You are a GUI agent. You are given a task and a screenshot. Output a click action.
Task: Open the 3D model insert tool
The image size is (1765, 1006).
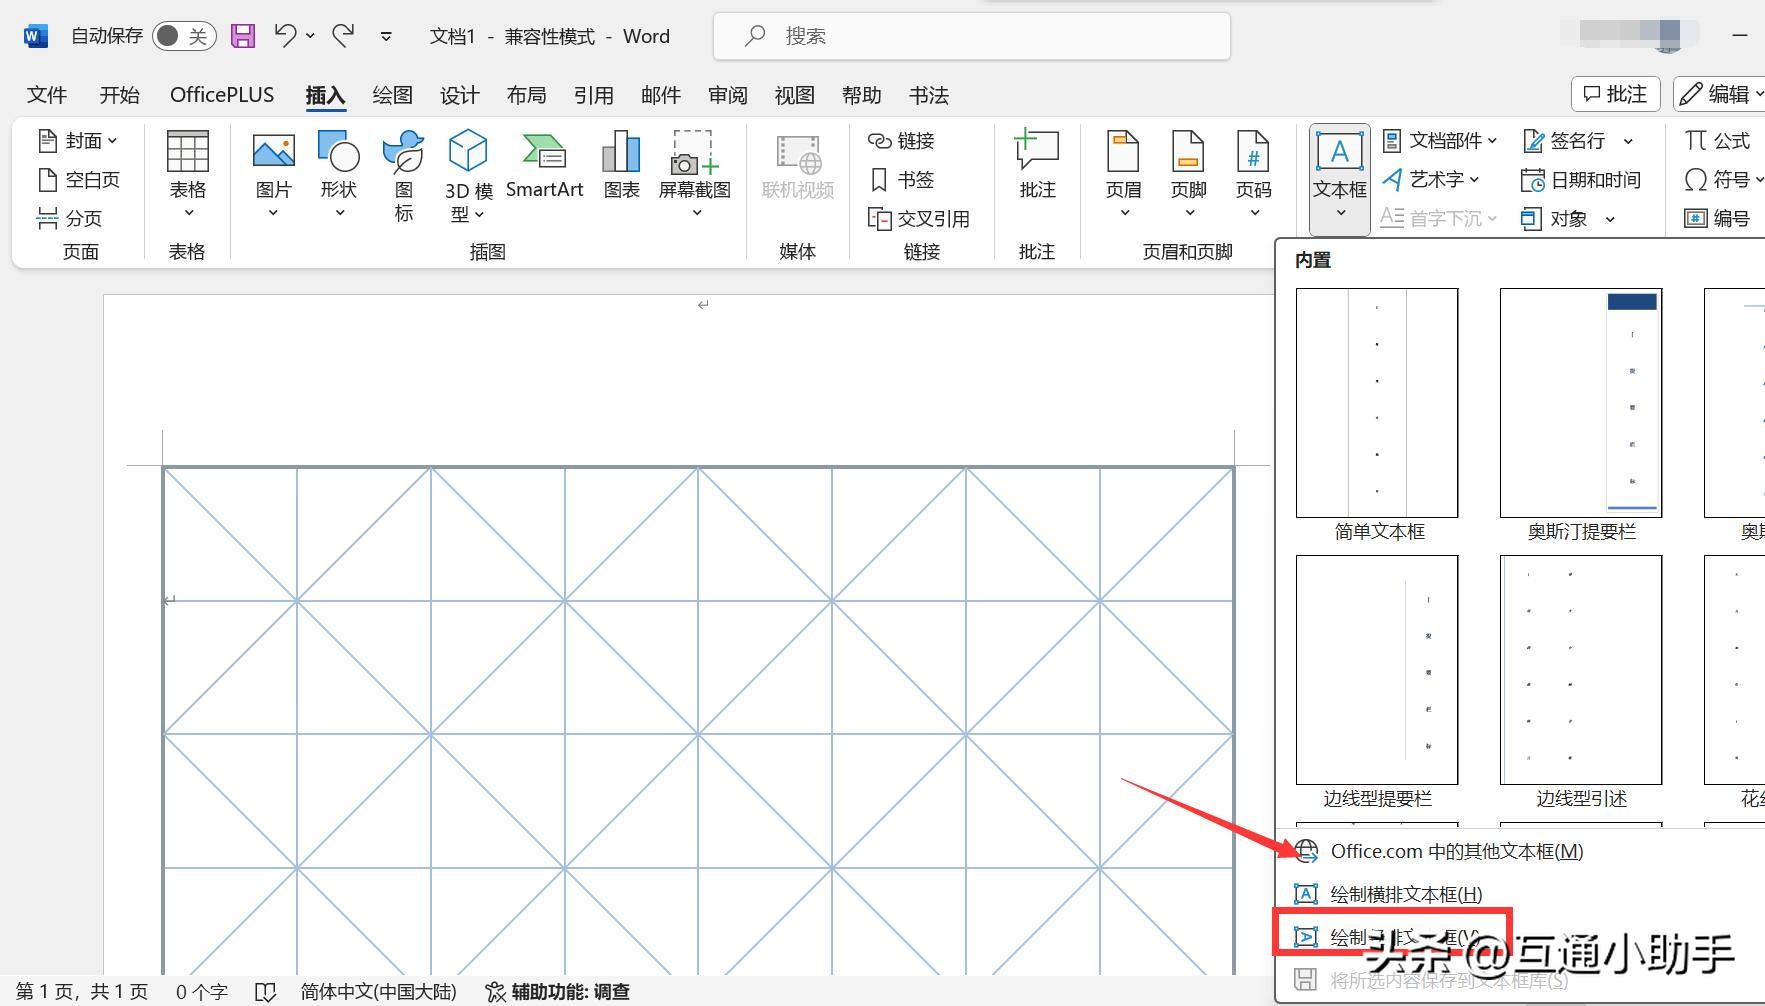click(x=468, y=153)
